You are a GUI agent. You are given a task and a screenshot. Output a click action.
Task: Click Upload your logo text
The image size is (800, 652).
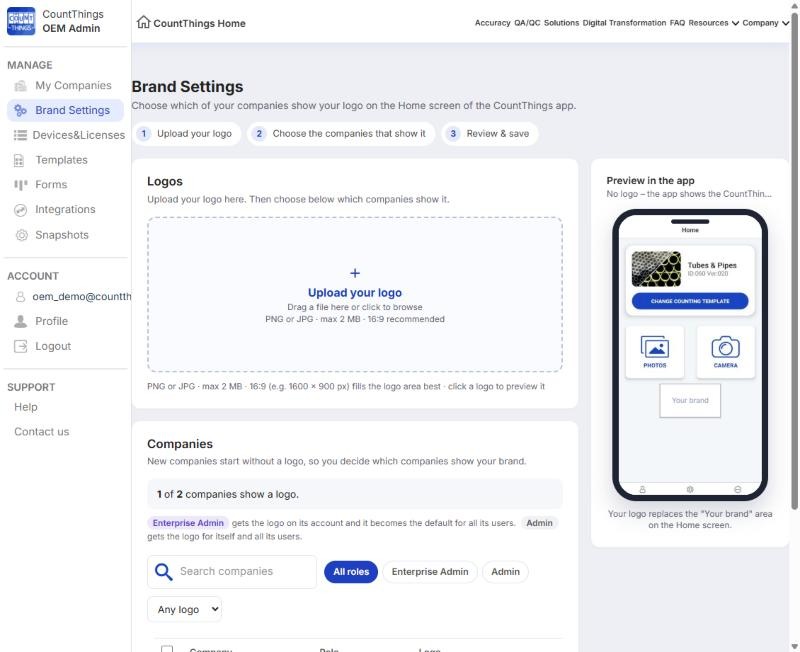point(355,293)
